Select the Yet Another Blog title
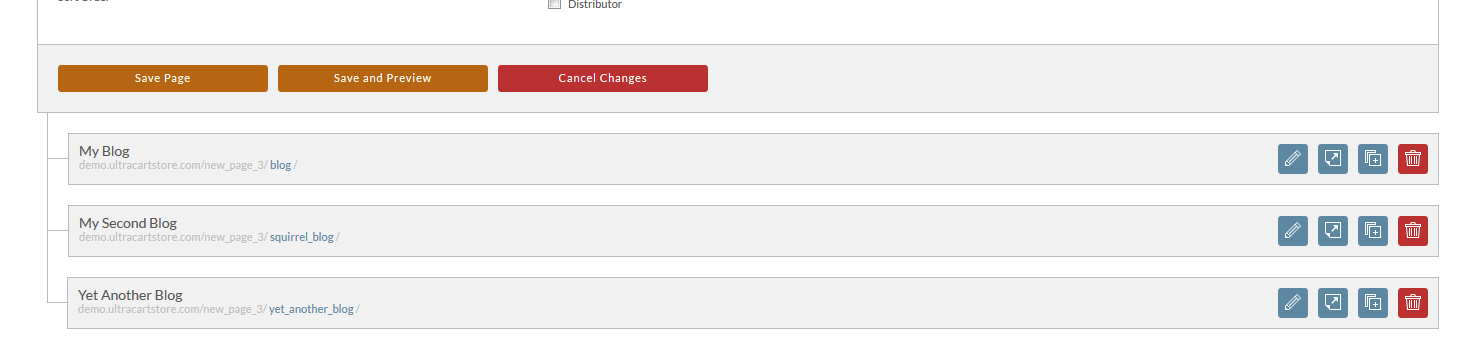Viewport: 1457px width, 360px height. coord(130,295)
